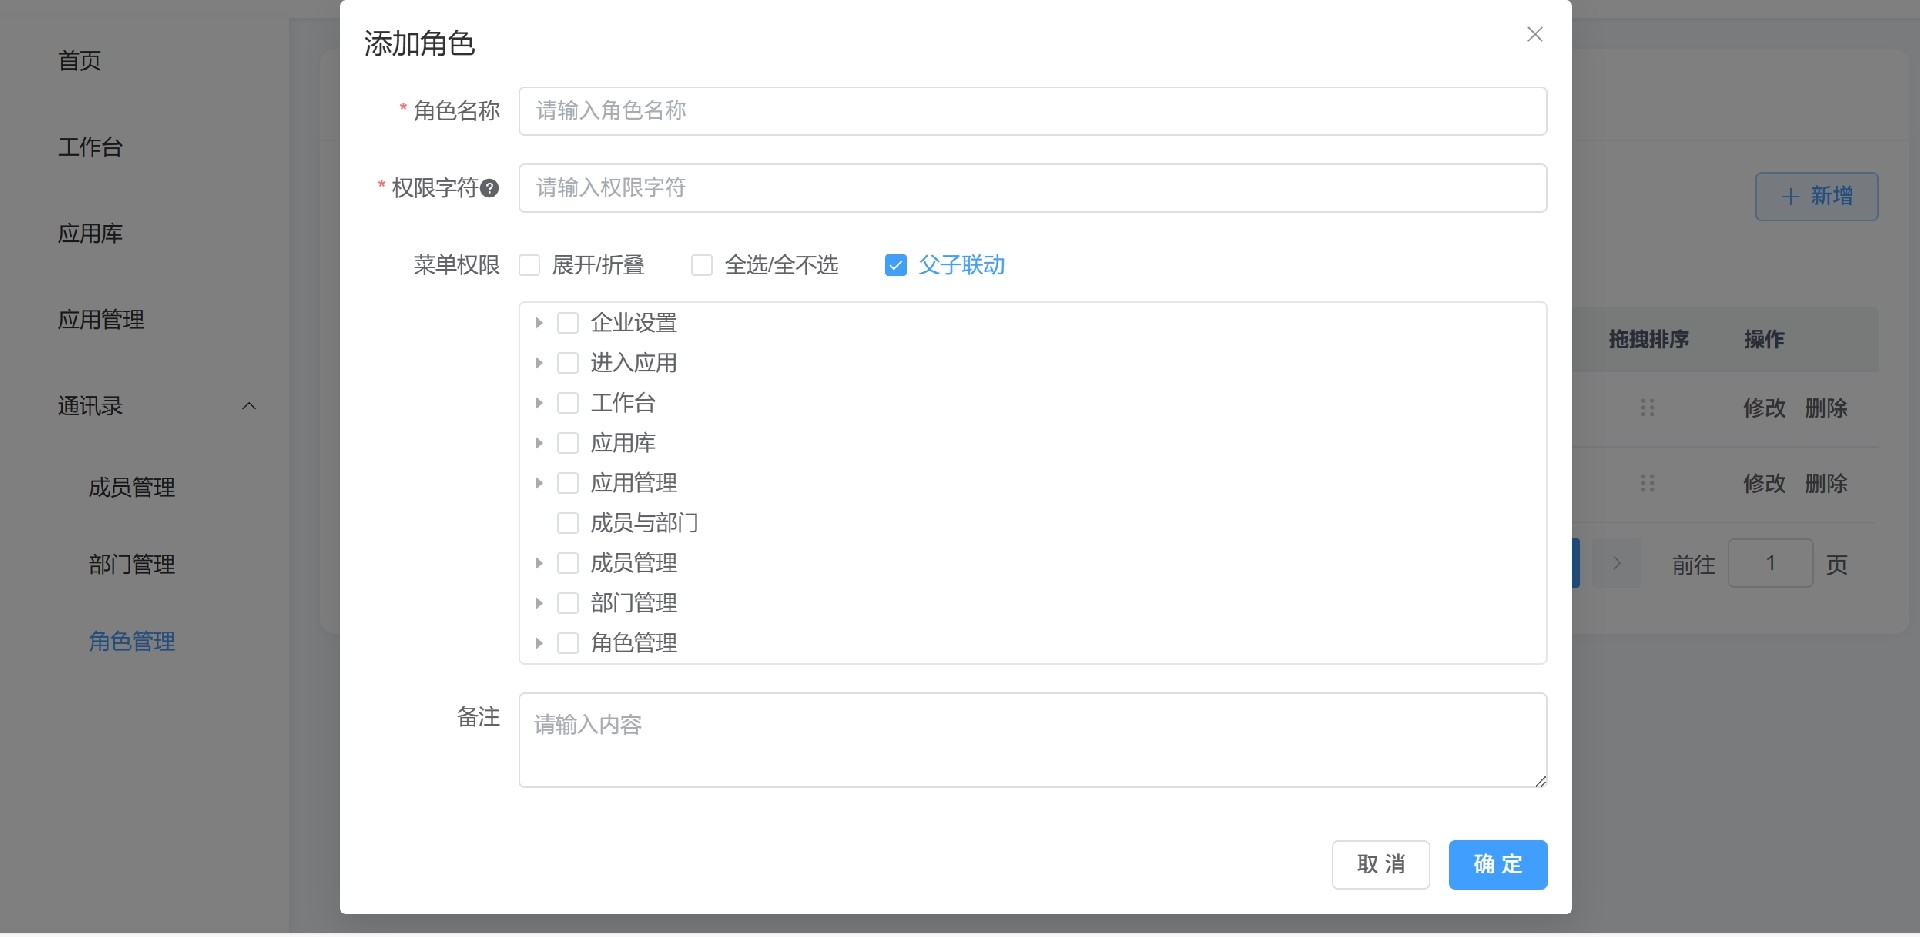Click the 删除 link in the first row
The width and height of the screenshot is (1920, 937).
(x=1827, y=408)
